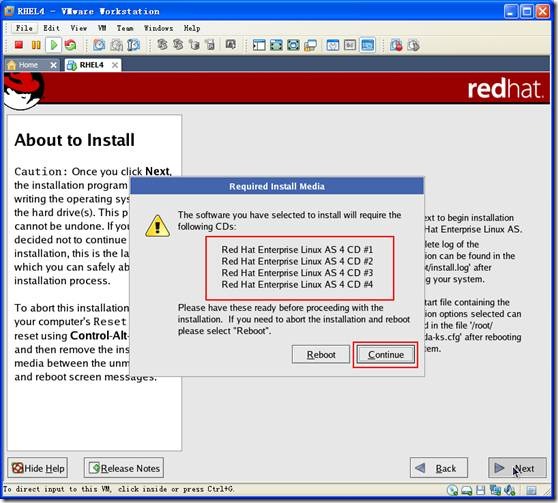Viewport: 558px width, 503px height.
Task: Click the second team power toolbar icon
Action: pyautogui.click(x=178, y=45)
